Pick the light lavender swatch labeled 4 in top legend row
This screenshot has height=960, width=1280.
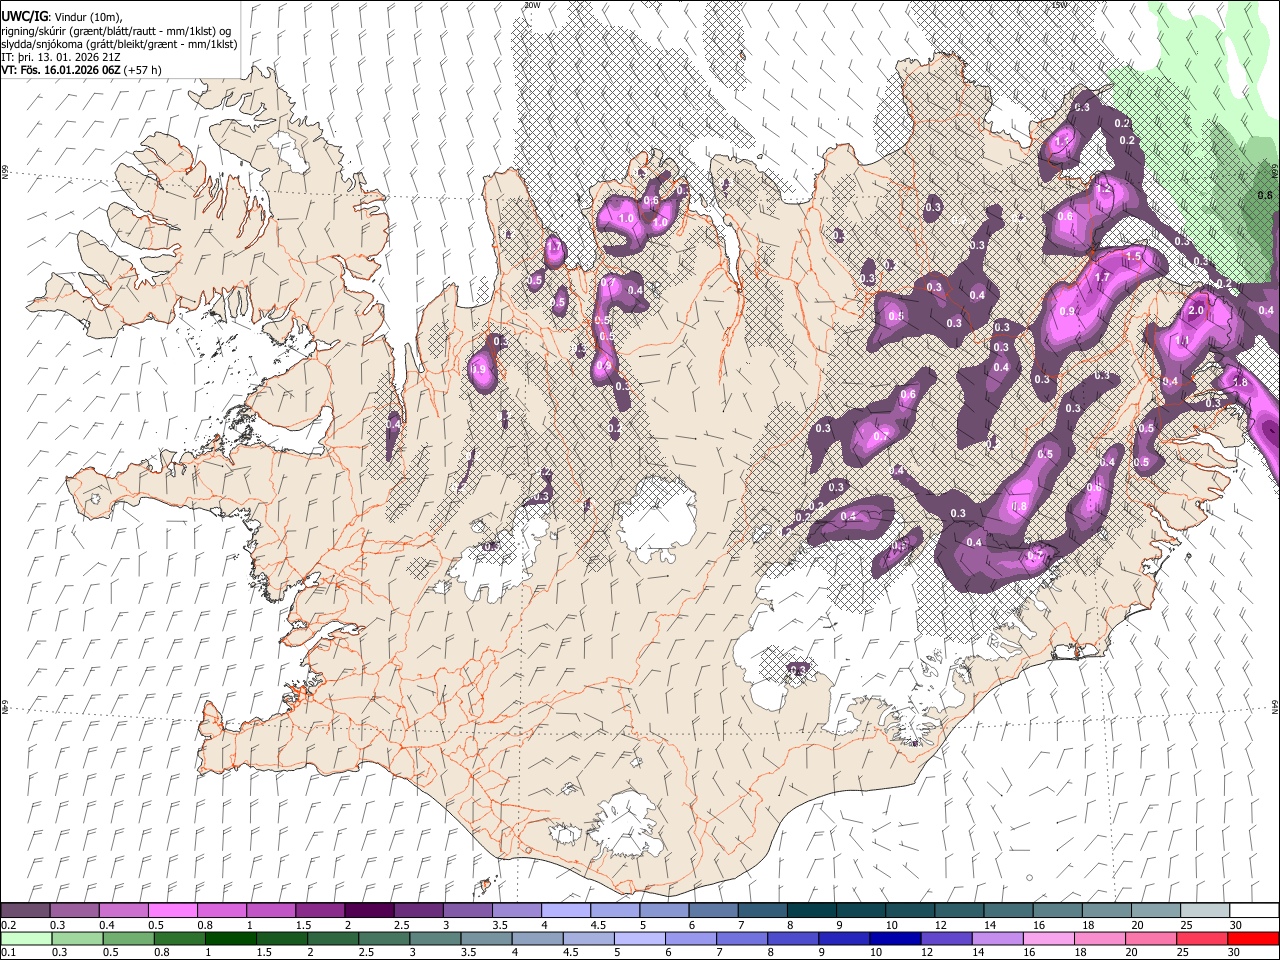point(566,910)
